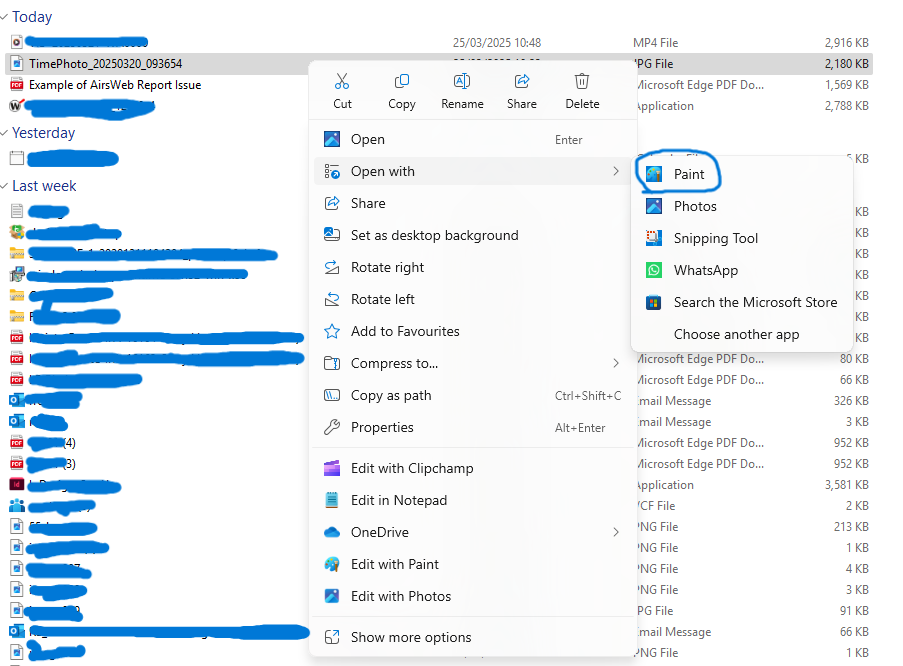Click the Open photo icon

(332, 139)
